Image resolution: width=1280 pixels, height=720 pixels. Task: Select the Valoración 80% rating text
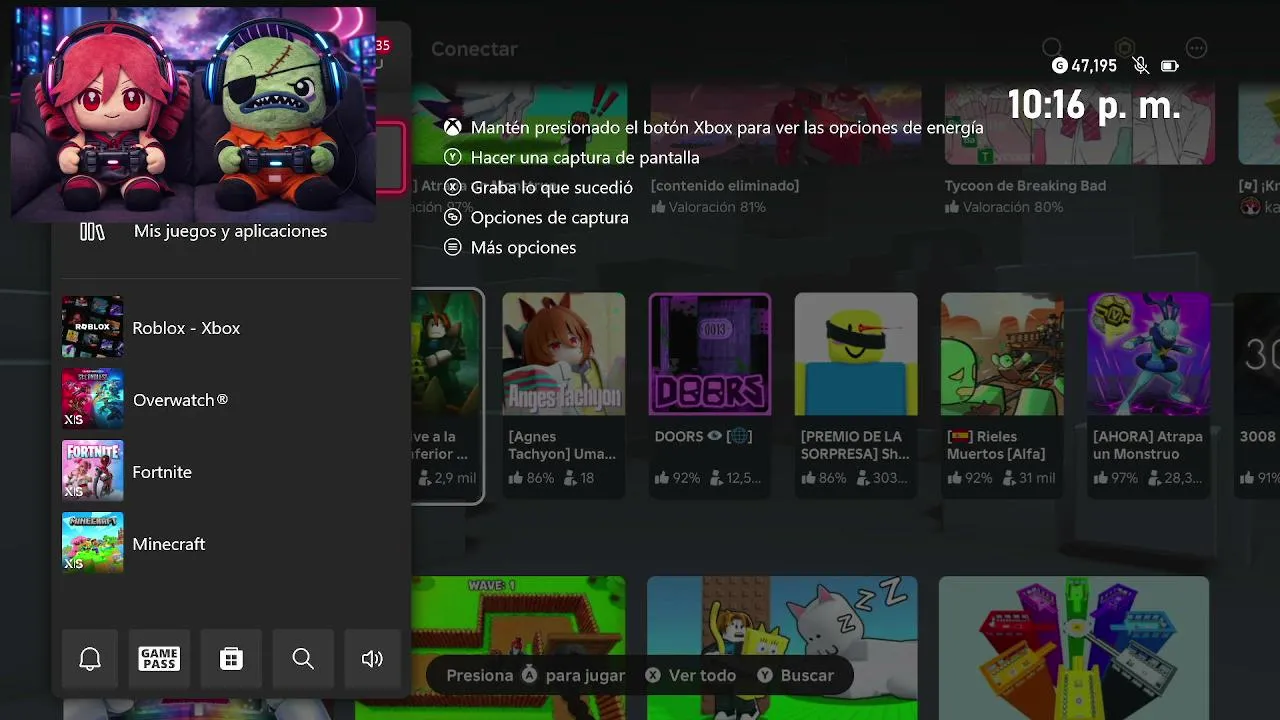1003,207
